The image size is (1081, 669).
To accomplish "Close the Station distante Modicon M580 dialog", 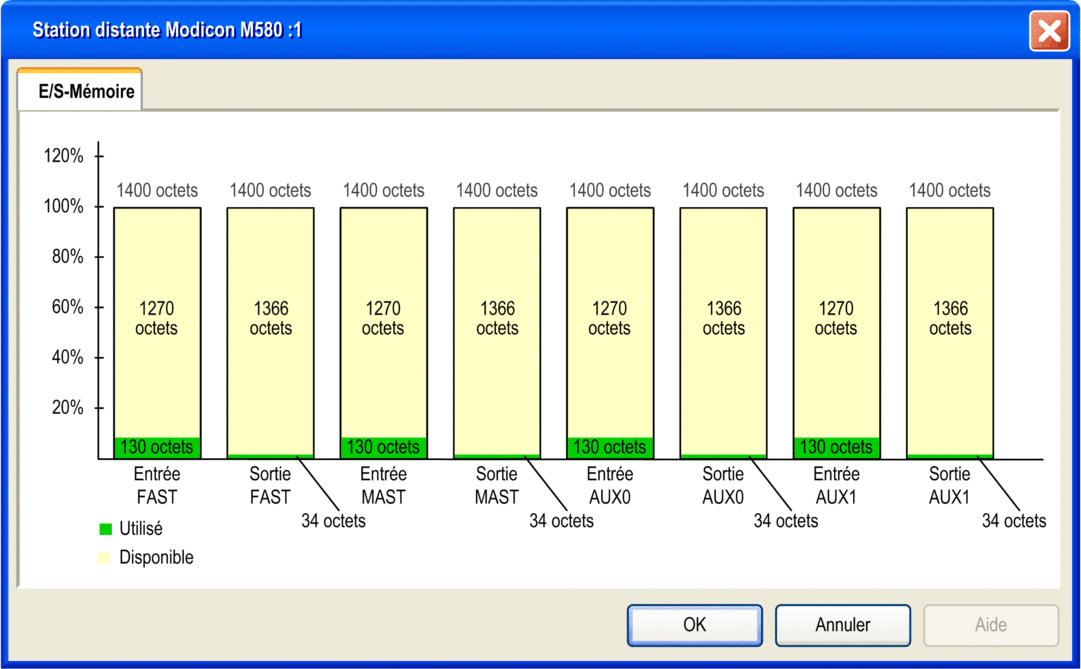I will 1049,30.
